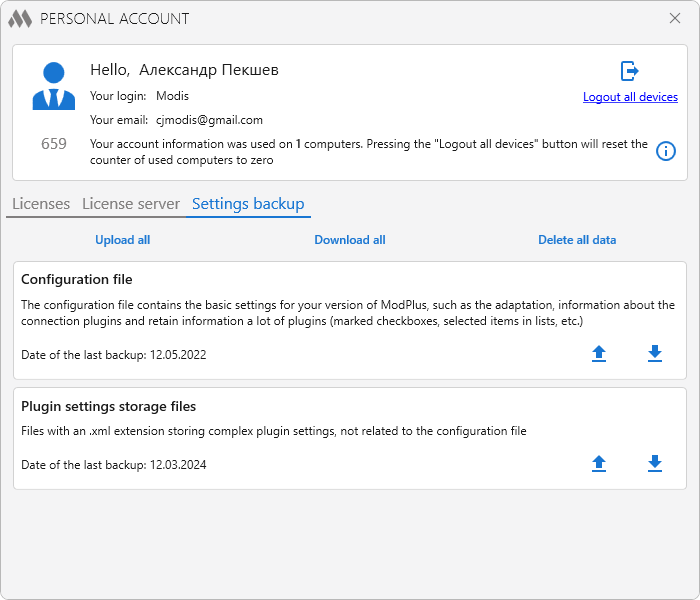Viewport: 700px width, 600px height.
Task: Click the Logout all devices link
Action: pos(630,97)
